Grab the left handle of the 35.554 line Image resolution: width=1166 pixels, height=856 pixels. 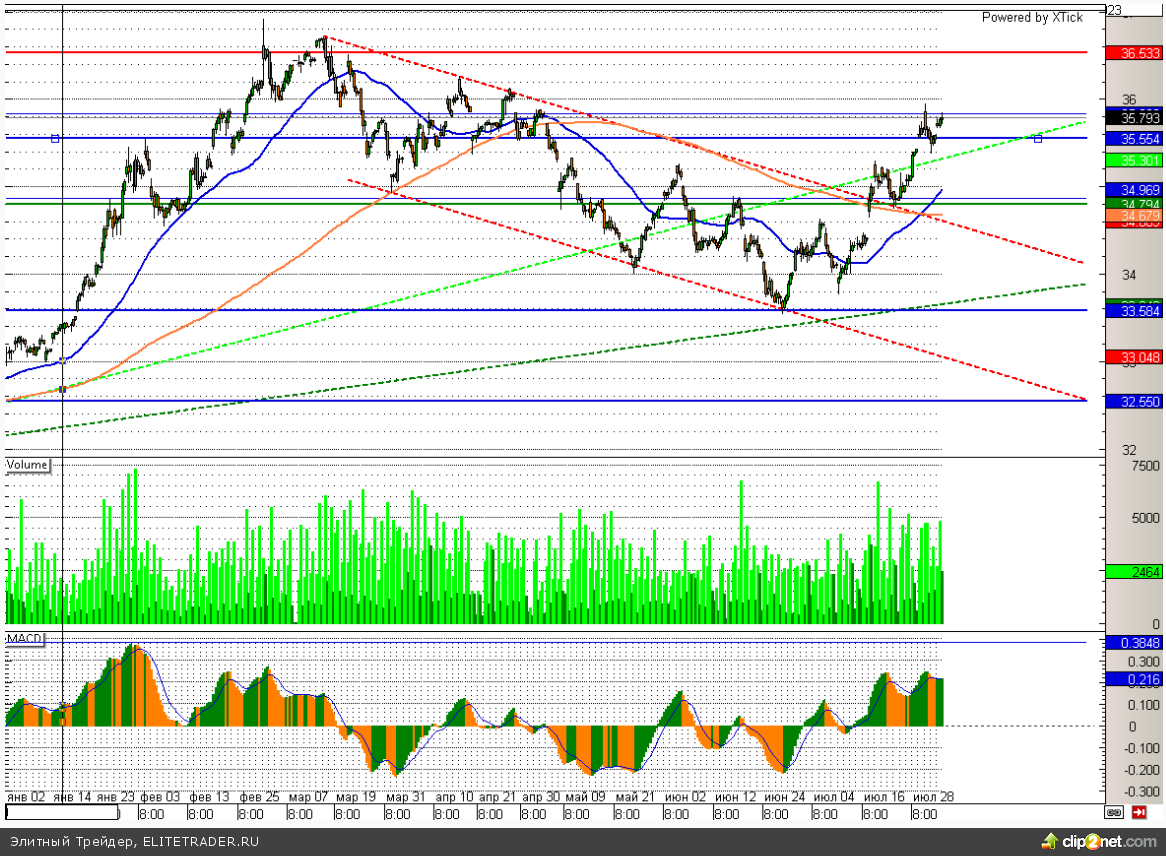[54, 138]
